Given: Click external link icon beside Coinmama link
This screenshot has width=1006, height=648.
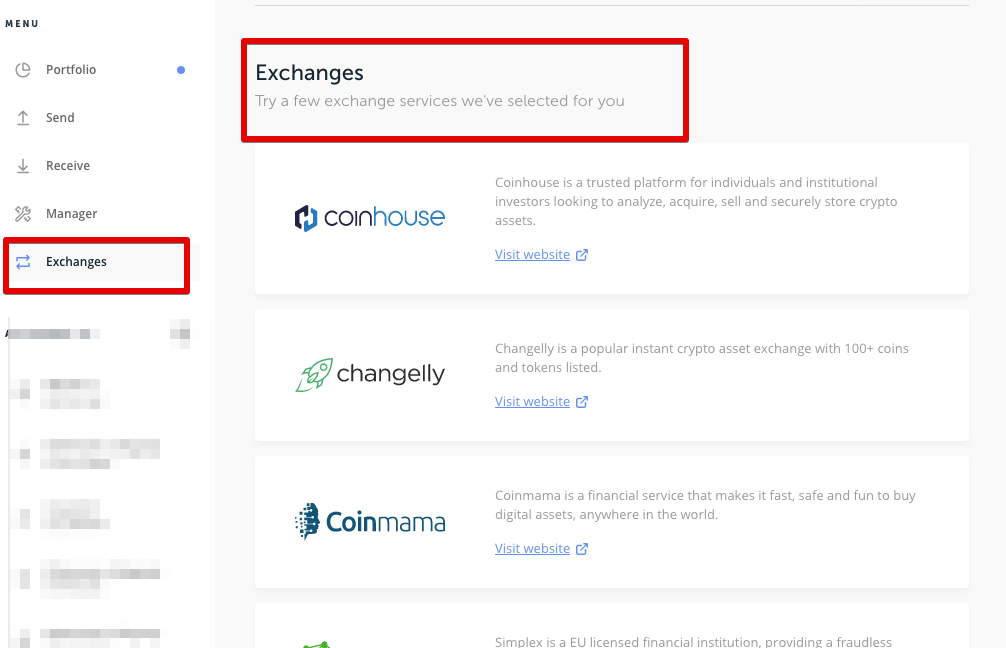Looking at the screenshot, I should [x=582, y=549].
